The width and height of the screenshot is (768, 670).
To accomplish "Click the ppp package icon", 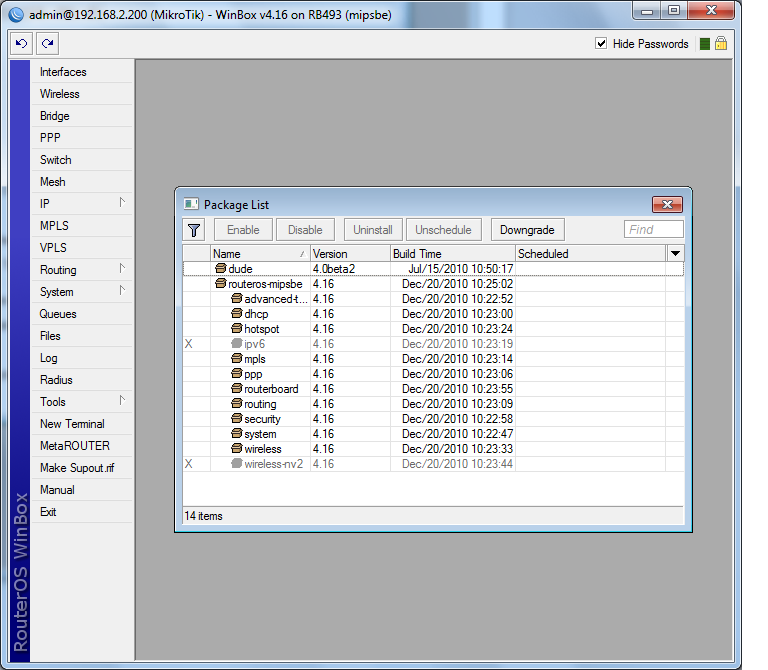I will click(x=237, y=374).
